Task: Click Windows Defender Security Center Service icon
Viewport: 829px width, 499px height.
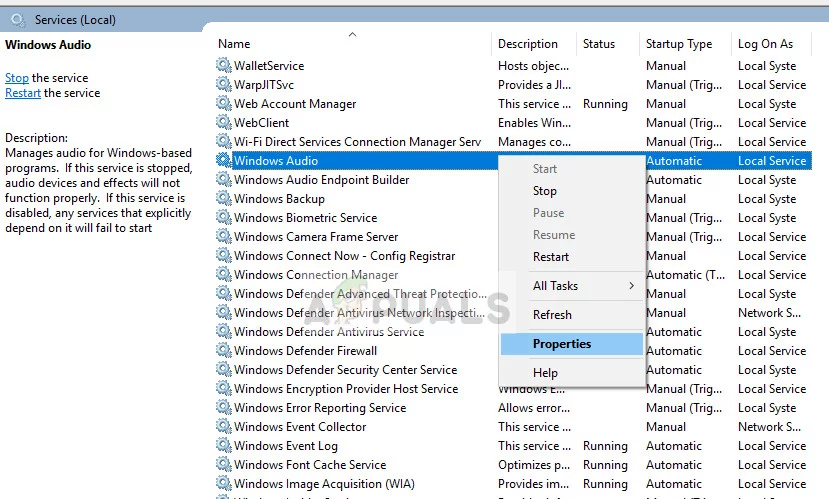Action: point(224,369)
